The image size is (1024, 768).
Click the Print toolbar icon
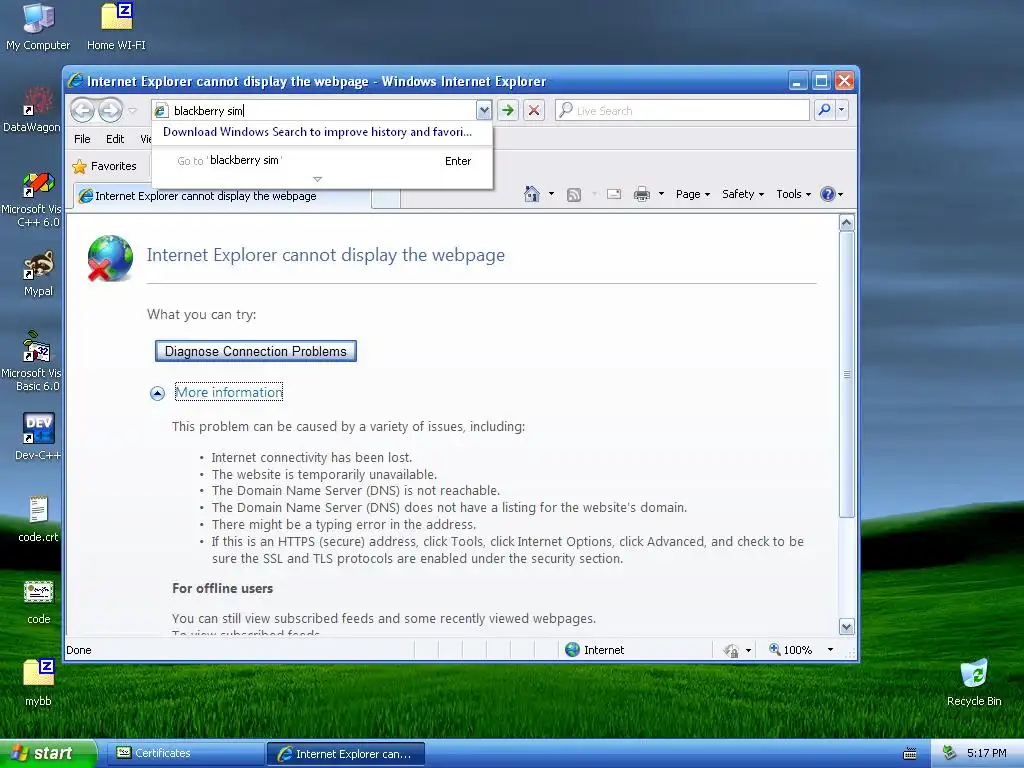pyautogui.click(x=642, y=194)
